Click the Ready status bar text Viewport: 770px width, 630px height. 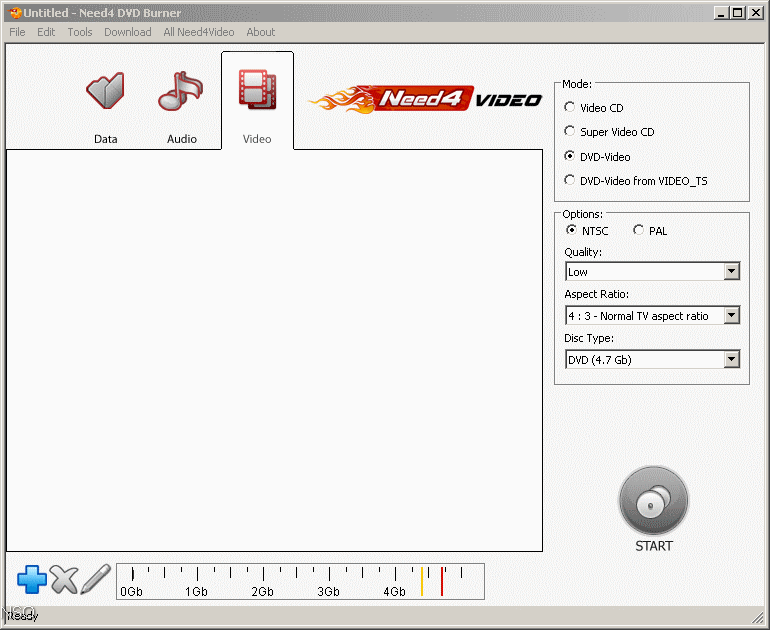point(23,615)
